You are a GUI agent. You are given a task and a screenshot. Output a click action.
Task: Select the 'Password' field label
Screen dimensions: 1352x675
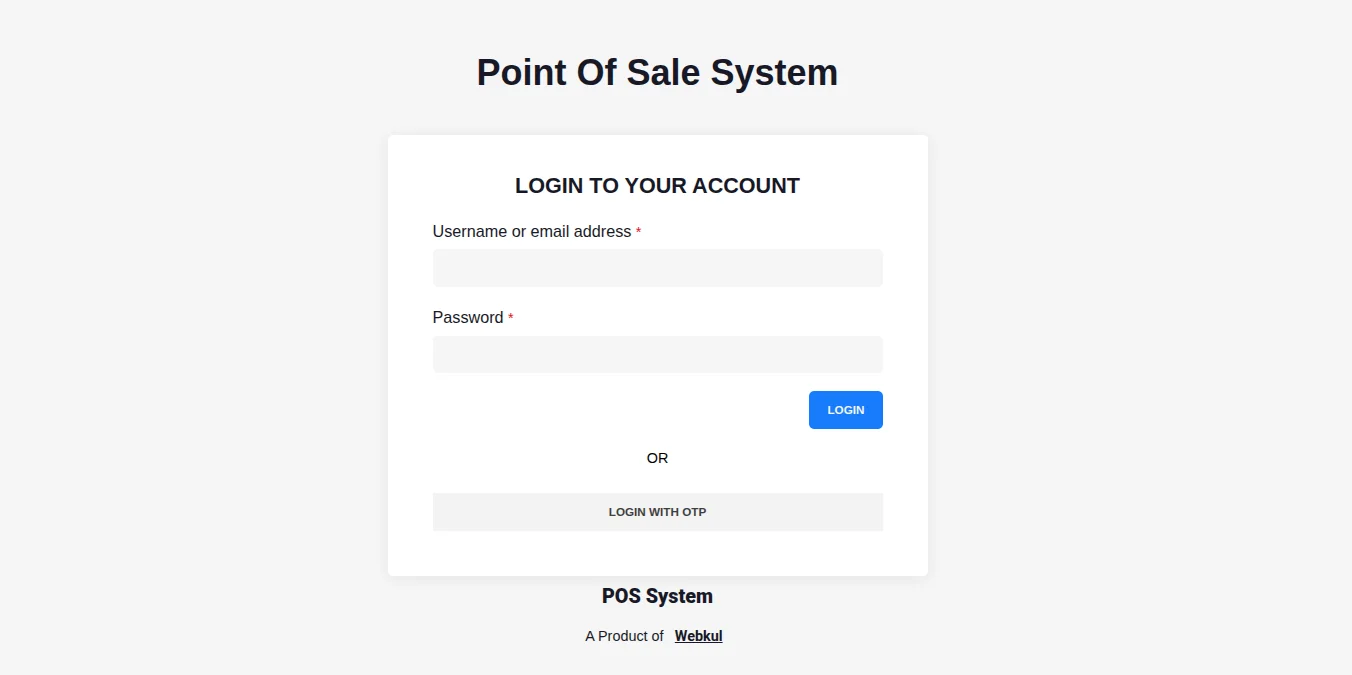click(x=468, y=317)
